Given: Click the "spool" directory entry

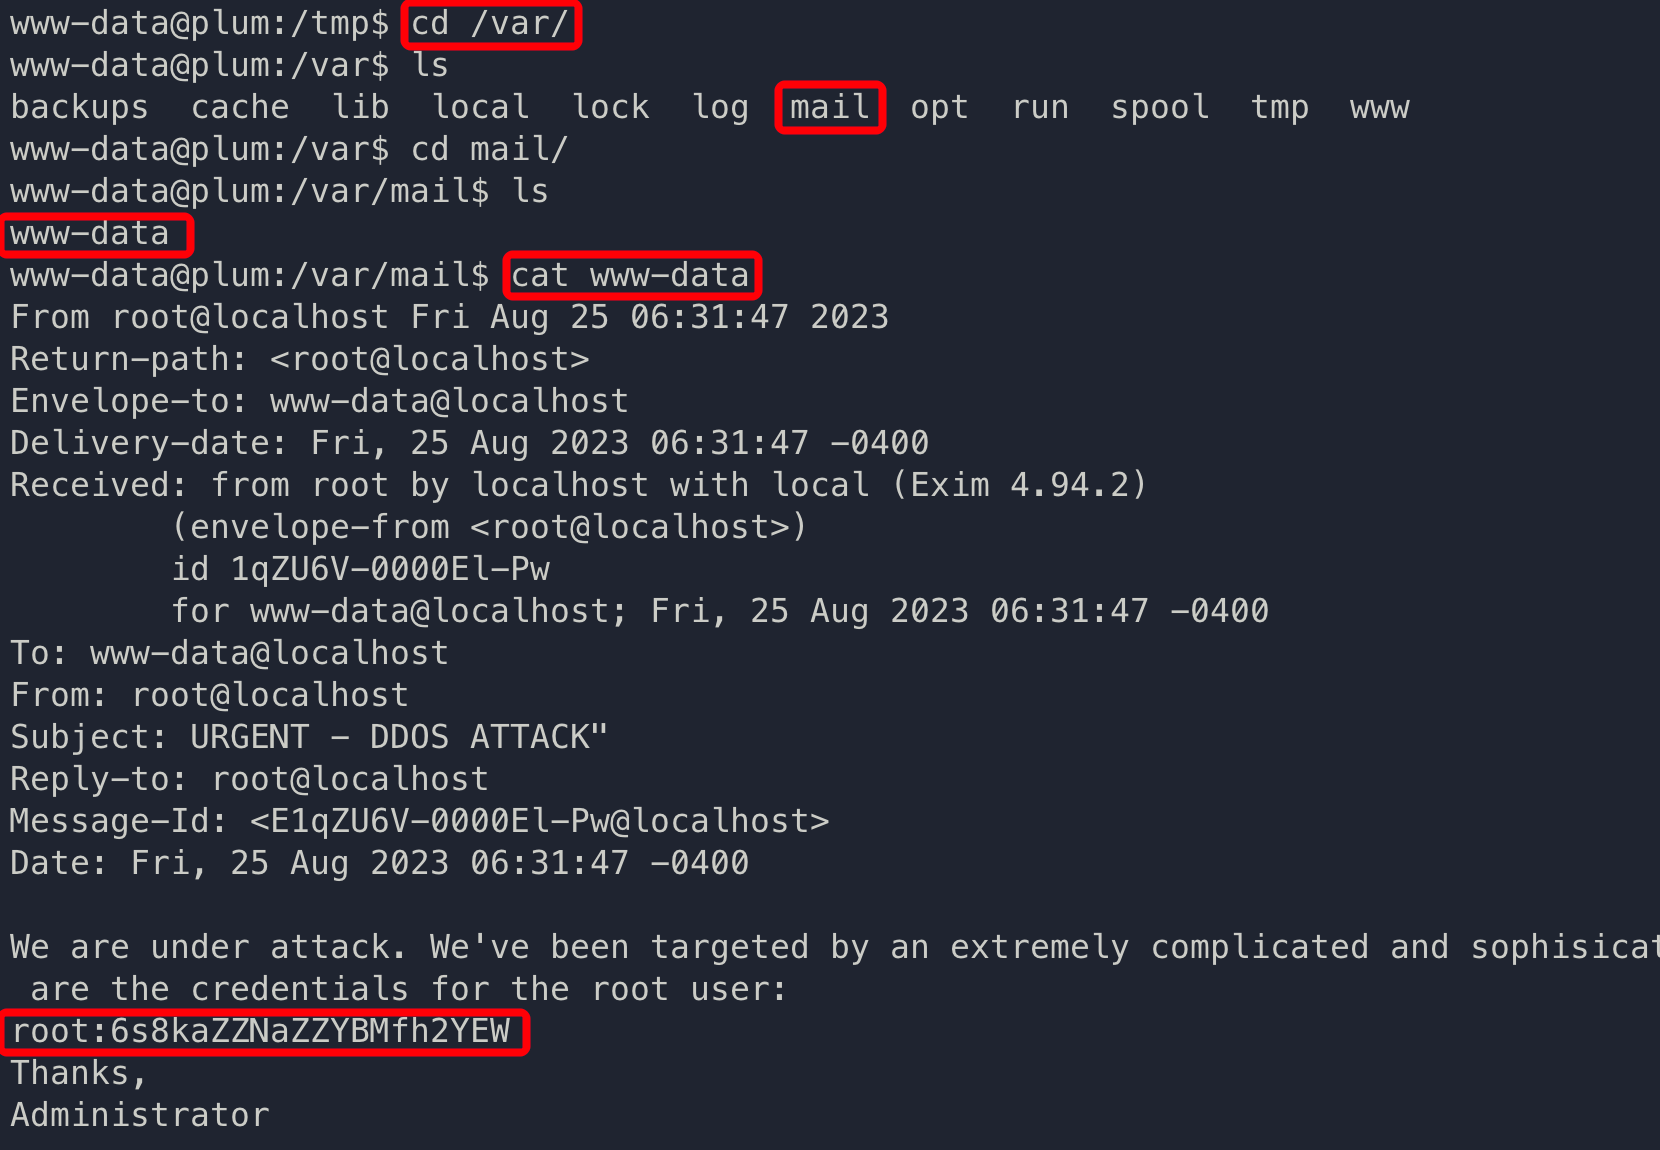Looking at the screenshot, I should pos(1159,108).
